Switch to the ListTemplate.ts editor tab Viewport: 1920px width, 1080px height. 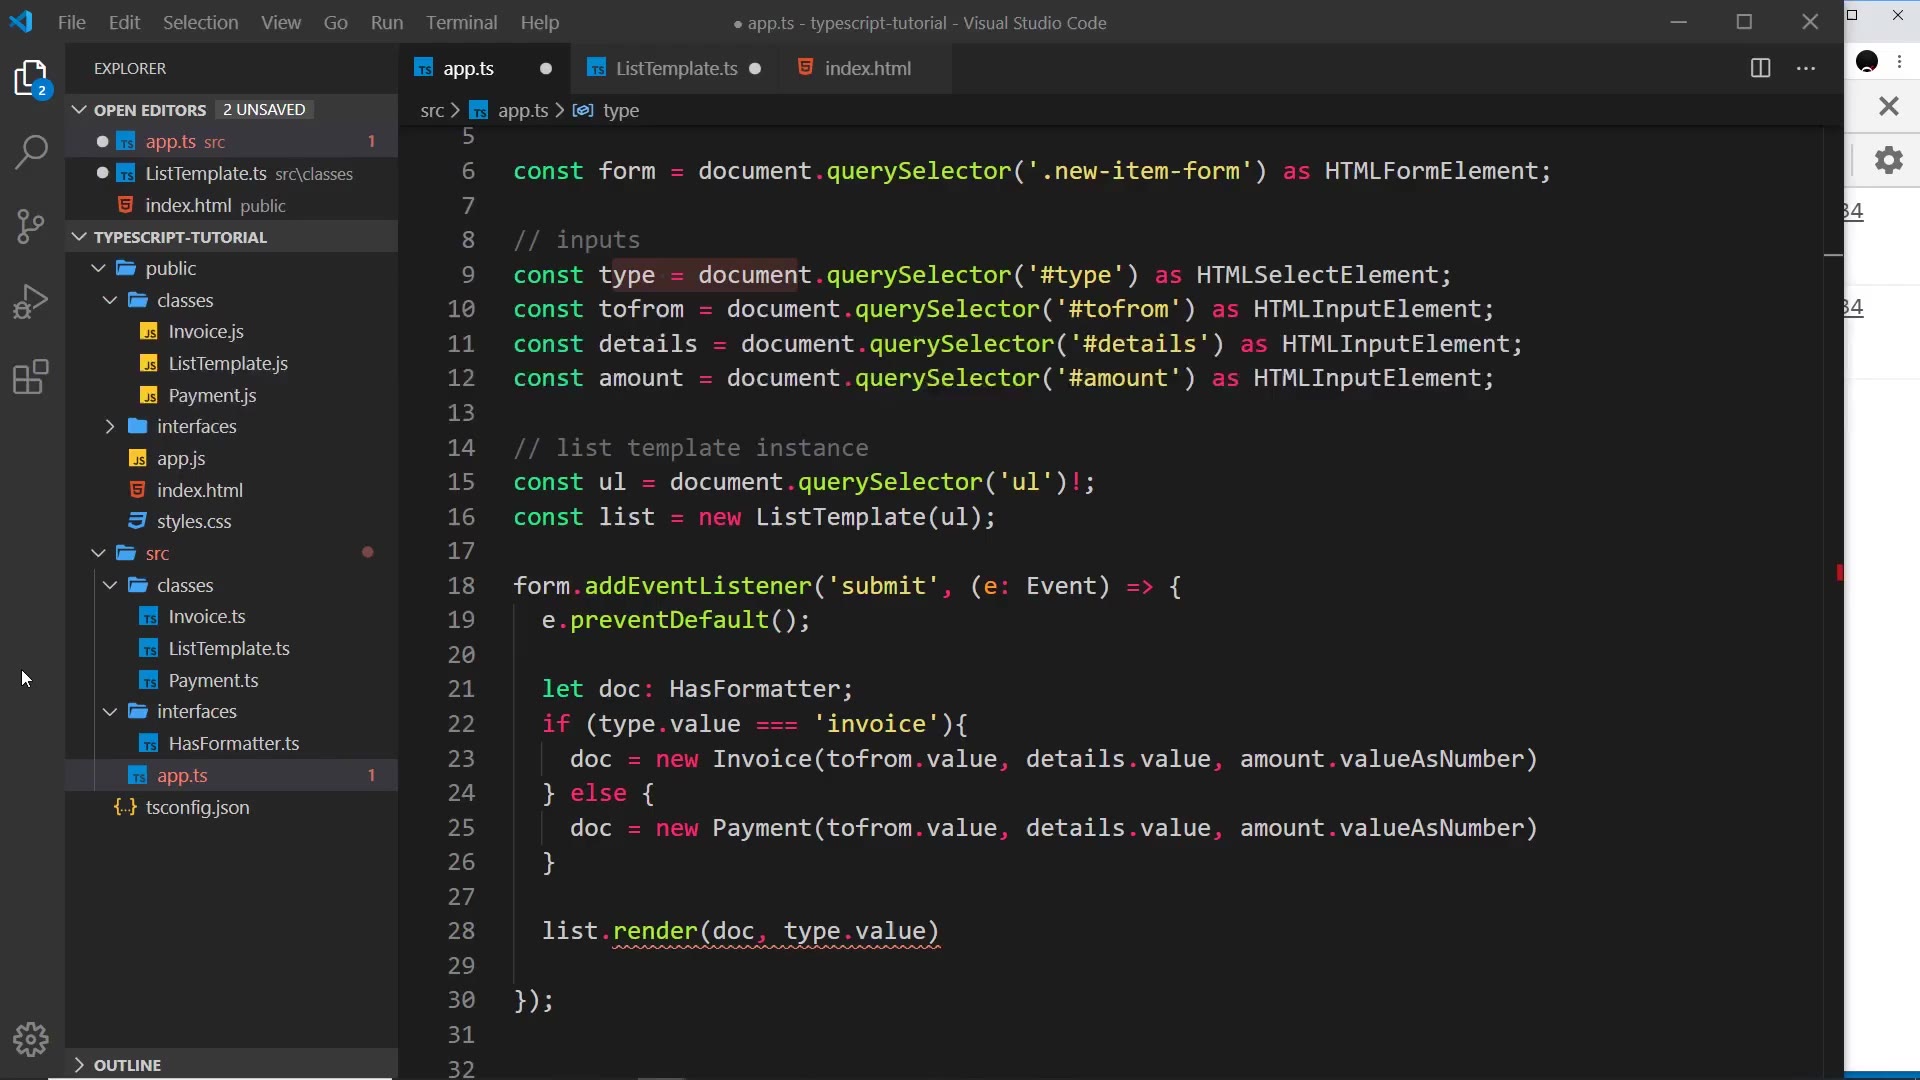tap(676, 69)
